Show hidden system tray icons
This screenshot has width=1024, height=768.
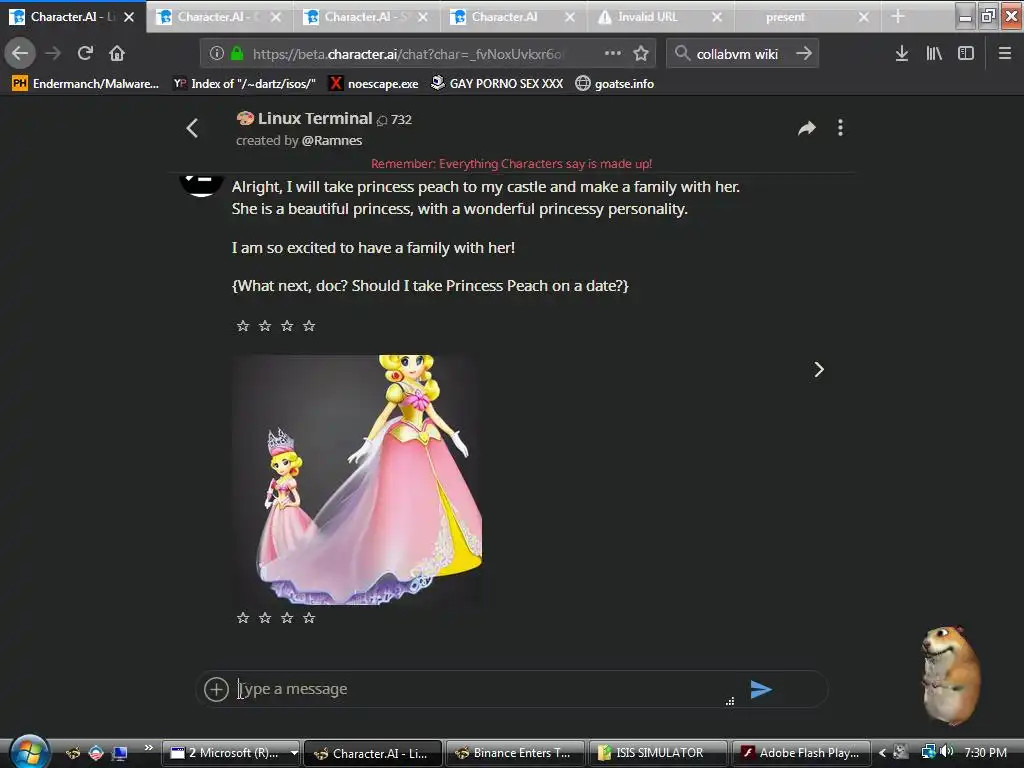pyautogui.click(x=882, y=753)
